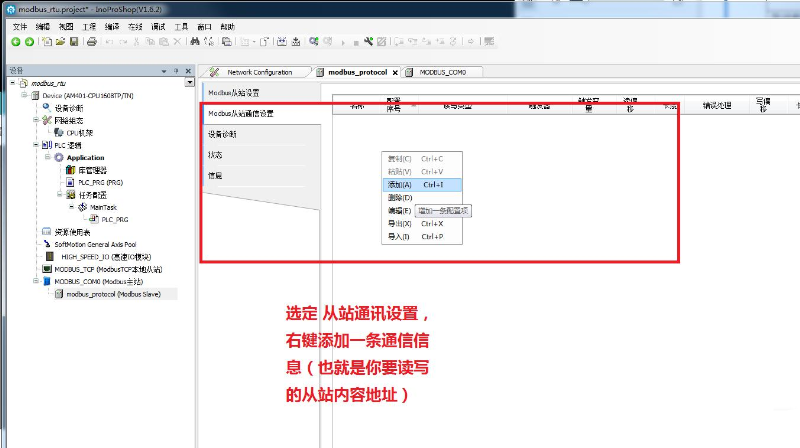Click the 网络组态 network icon
800x448 pixels.
point(47,120)
